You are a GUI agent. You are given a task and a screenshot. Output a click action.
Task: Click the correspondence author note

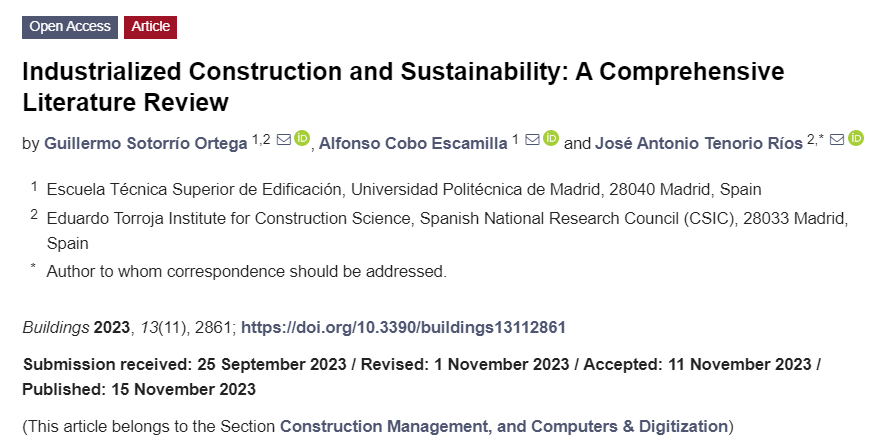tap(247, 271)
